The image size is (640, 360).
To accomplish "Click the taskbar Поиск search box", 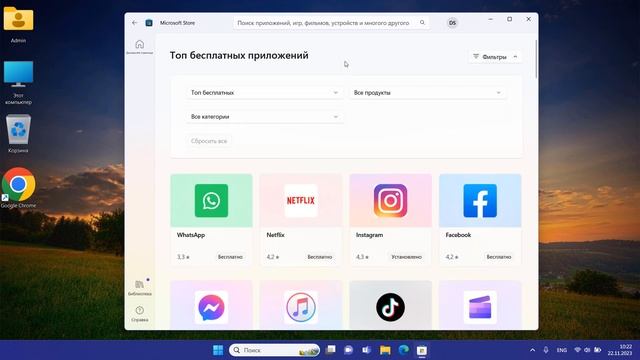I will [x=274, y=350].
